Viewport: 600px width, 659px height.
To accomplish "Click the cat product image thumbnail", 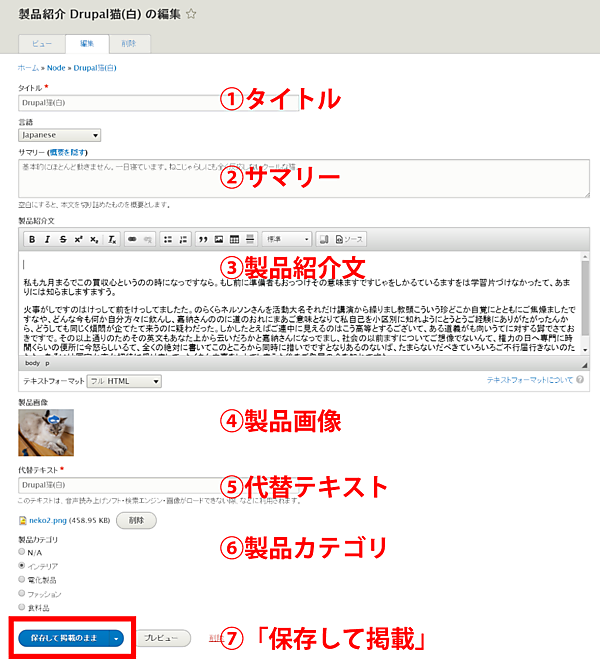I will pos(46,432).
